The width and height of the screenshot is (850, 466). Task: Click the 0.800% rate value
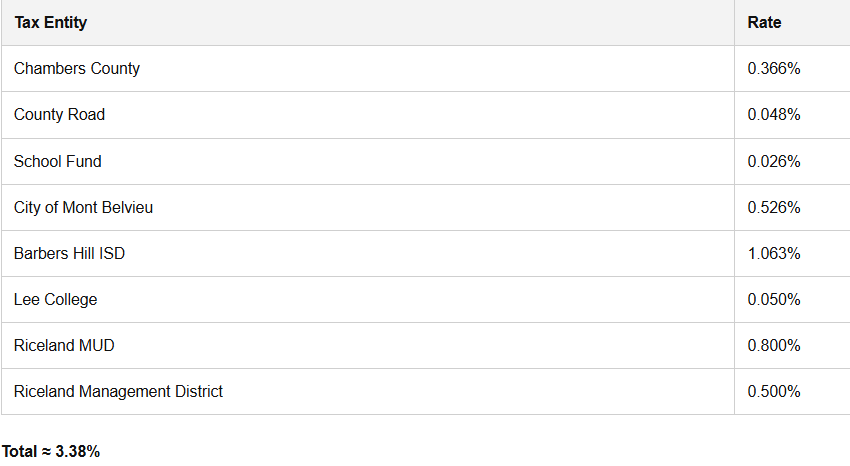pyautogui.click(x=774, y=345)
